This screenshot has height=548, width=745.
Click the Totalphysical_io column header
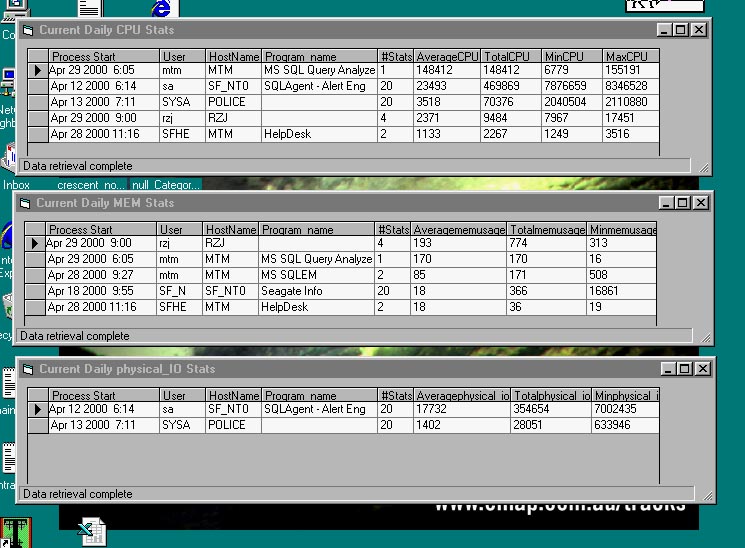coord(551,395)
